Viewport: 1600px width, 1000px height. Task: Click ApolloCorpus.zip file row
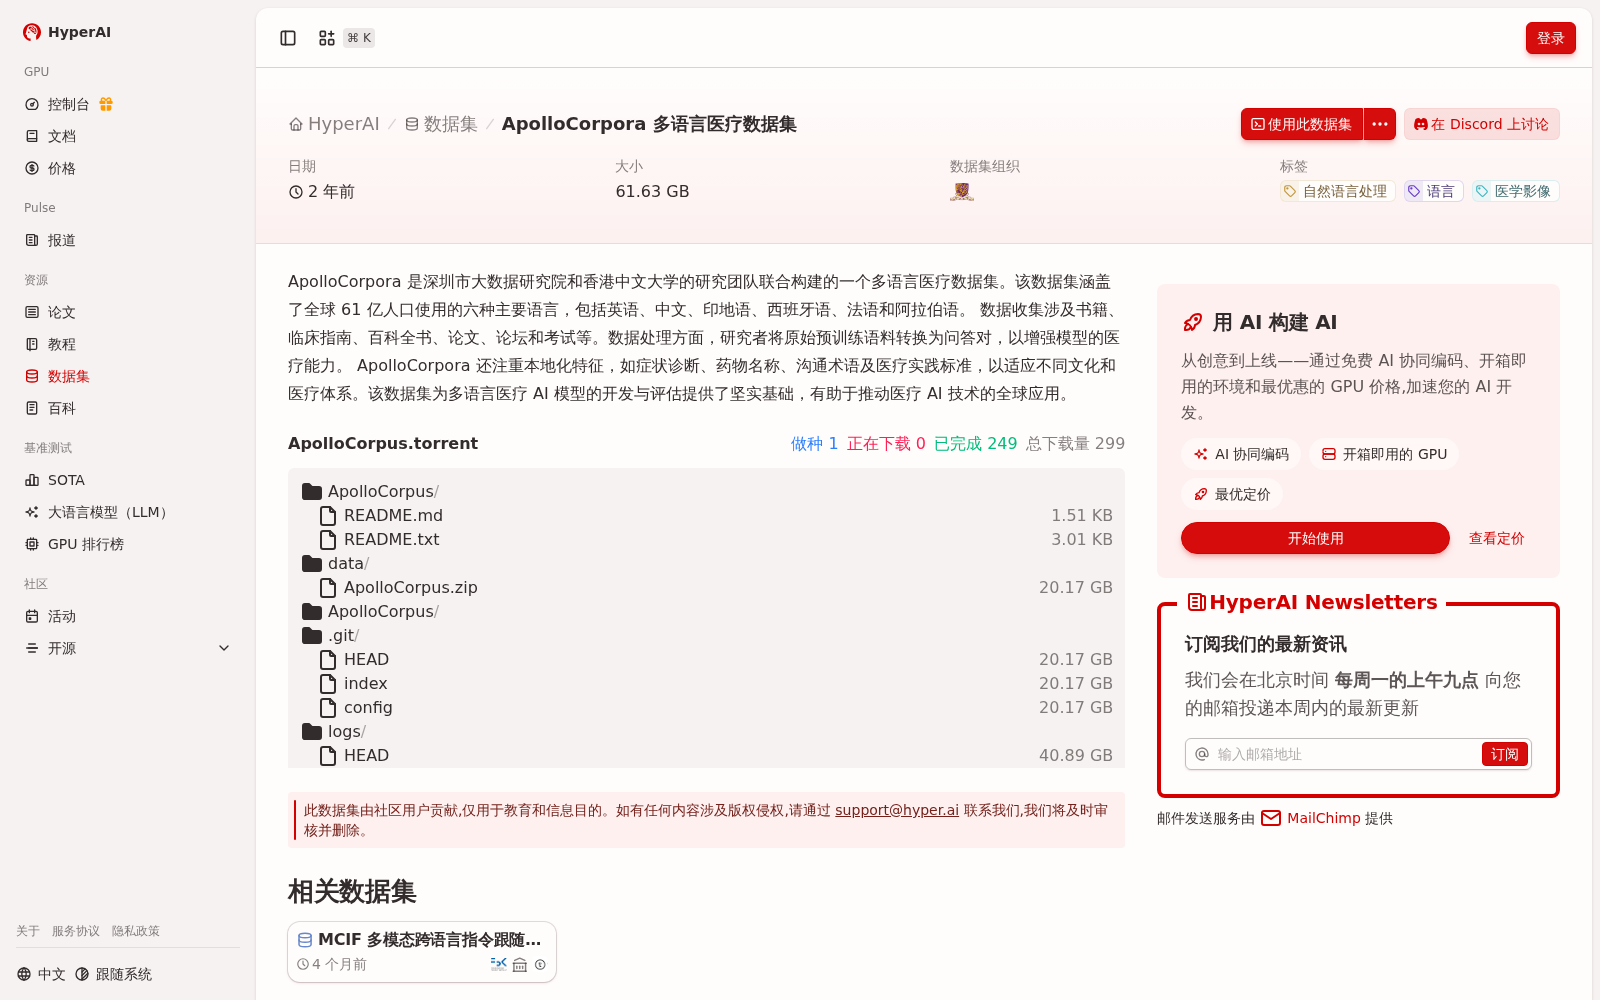706,587
